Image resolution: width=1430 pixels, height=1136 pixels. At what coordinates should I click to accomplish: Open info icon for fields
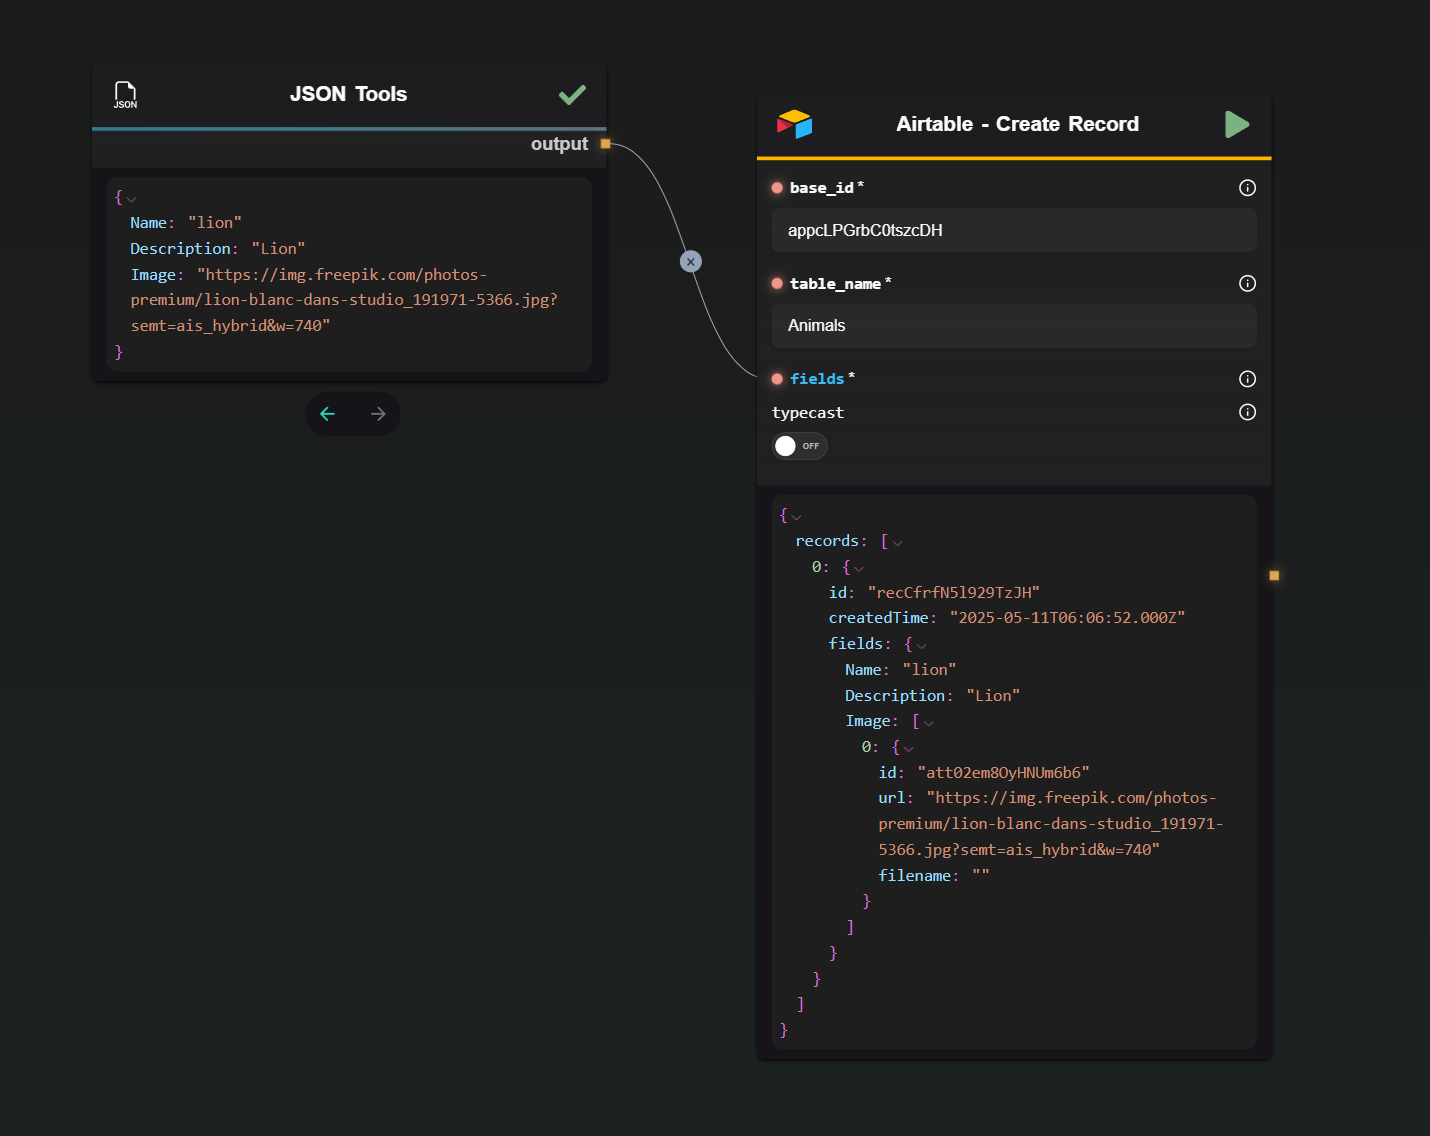[1247, 379]
